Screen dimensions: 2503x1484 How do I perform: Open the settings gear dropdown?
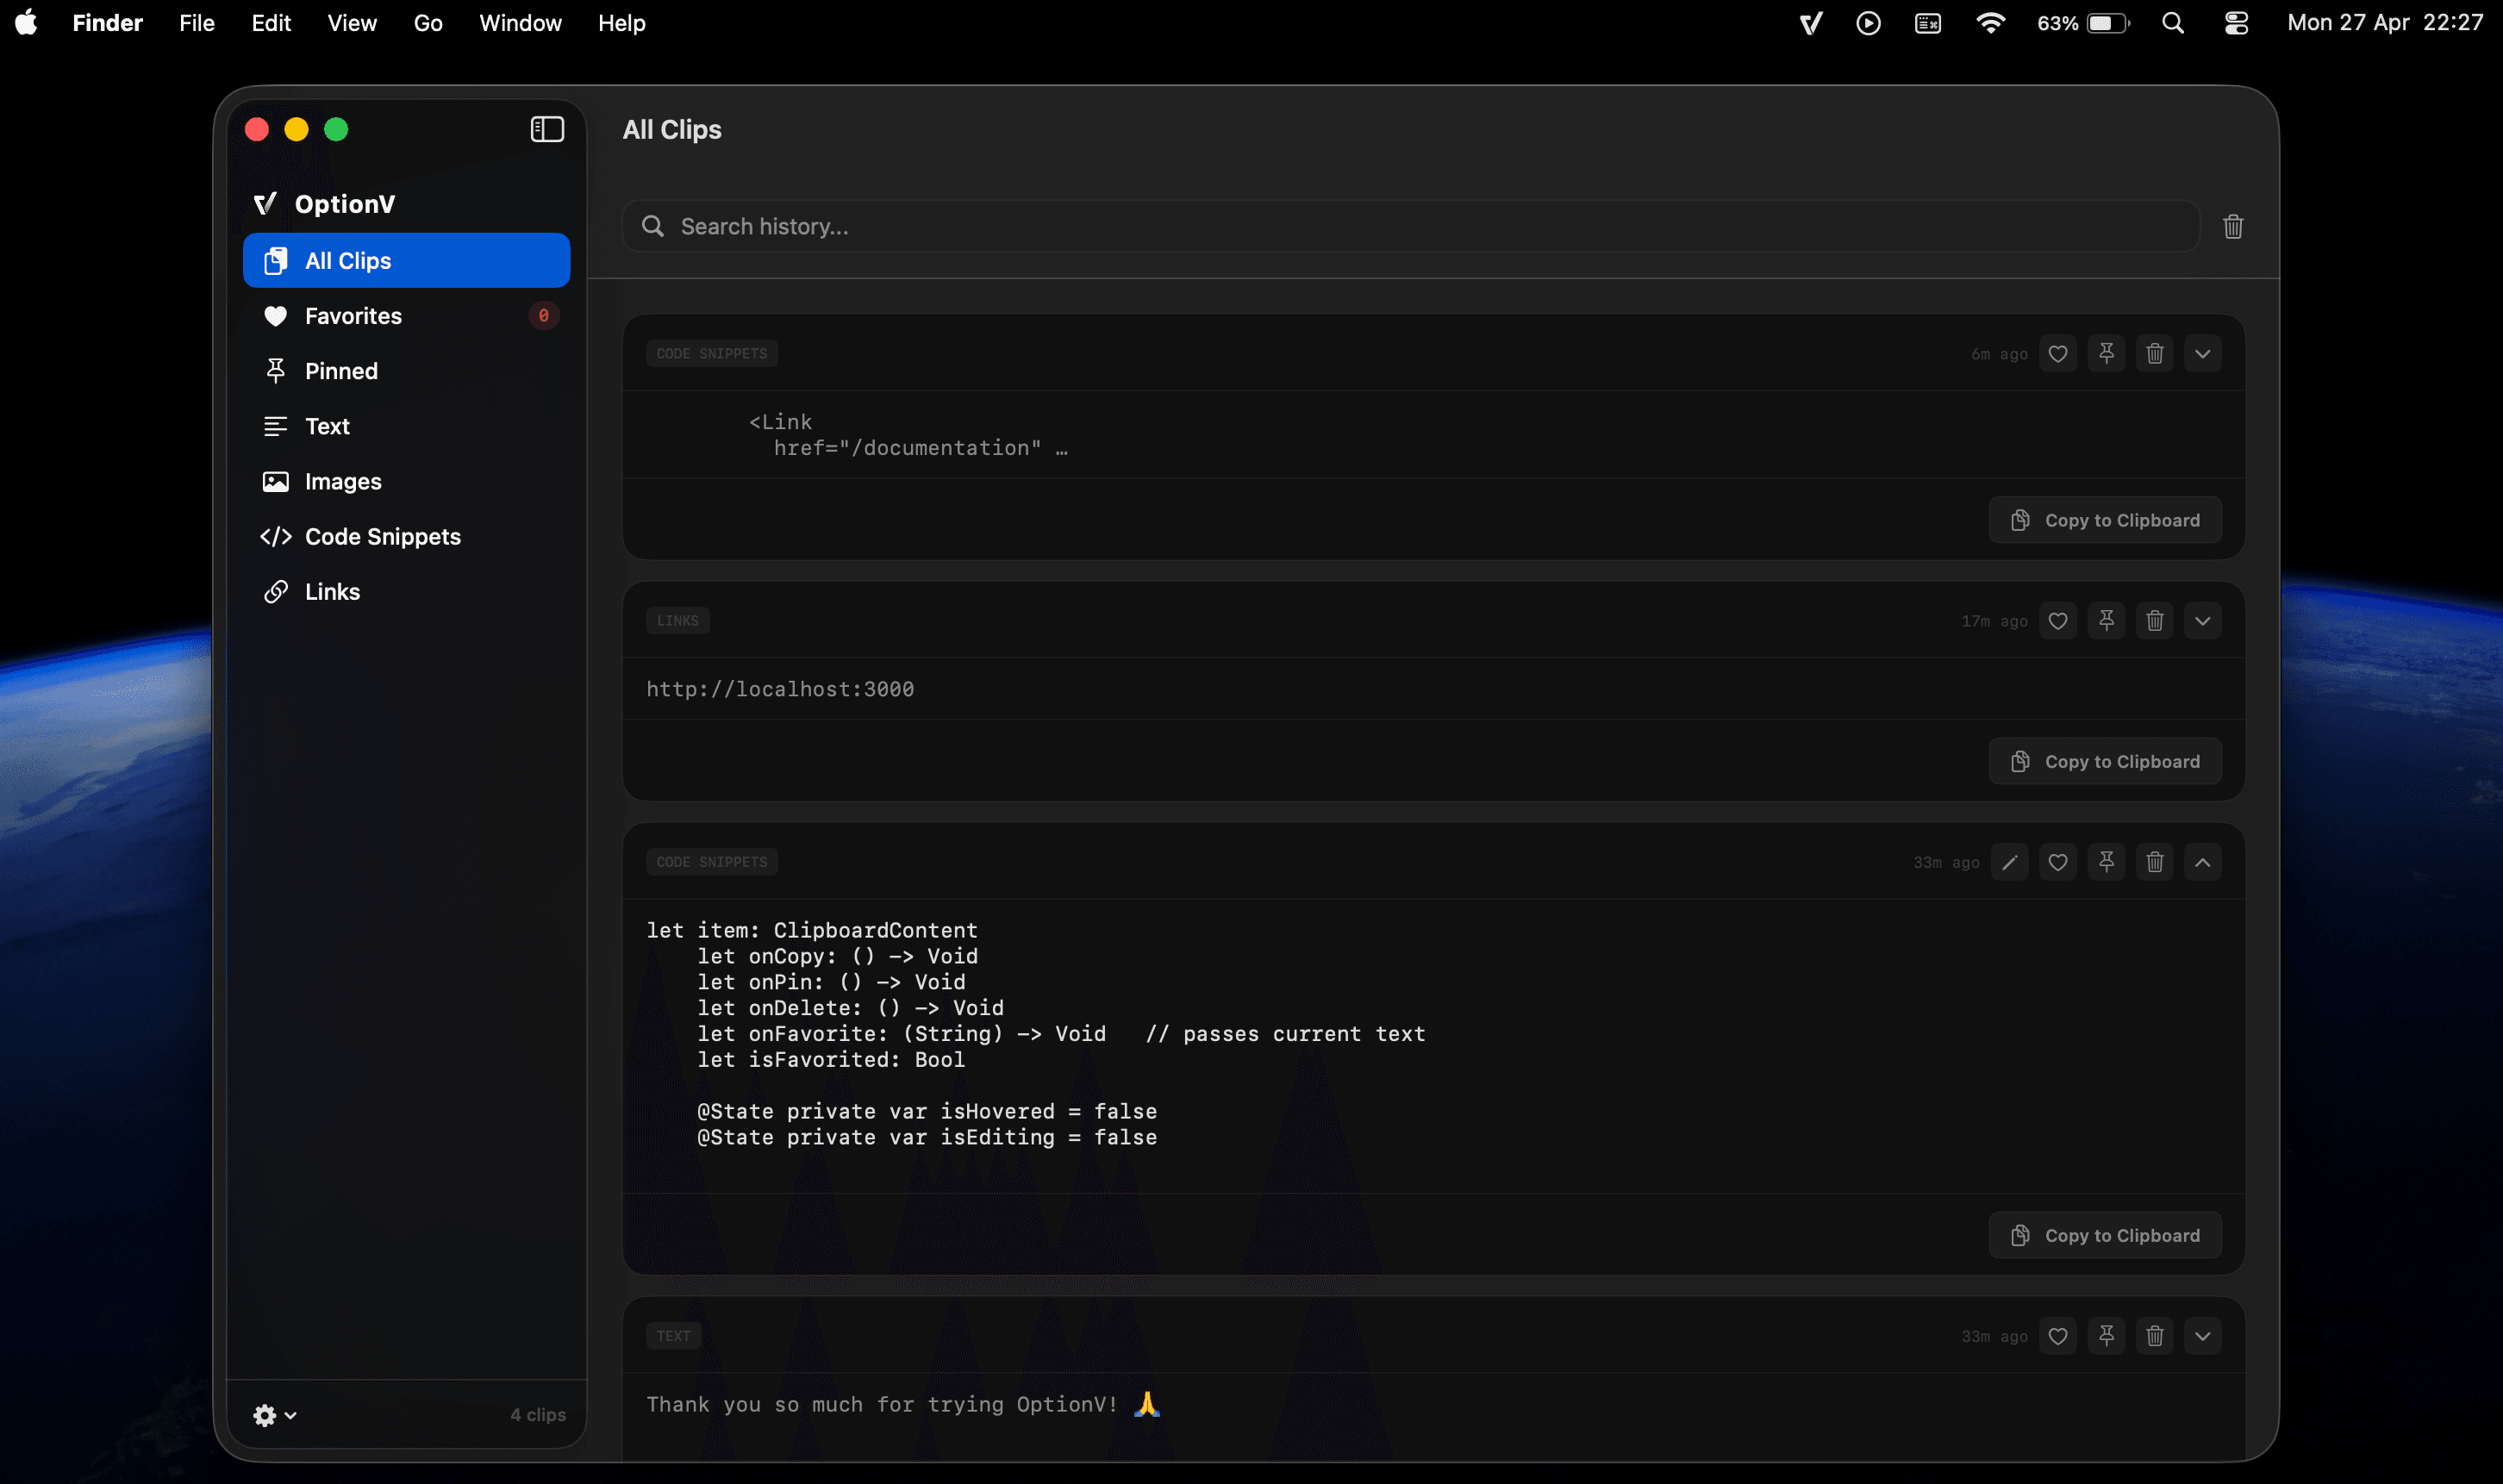(x=274, y=1415)
